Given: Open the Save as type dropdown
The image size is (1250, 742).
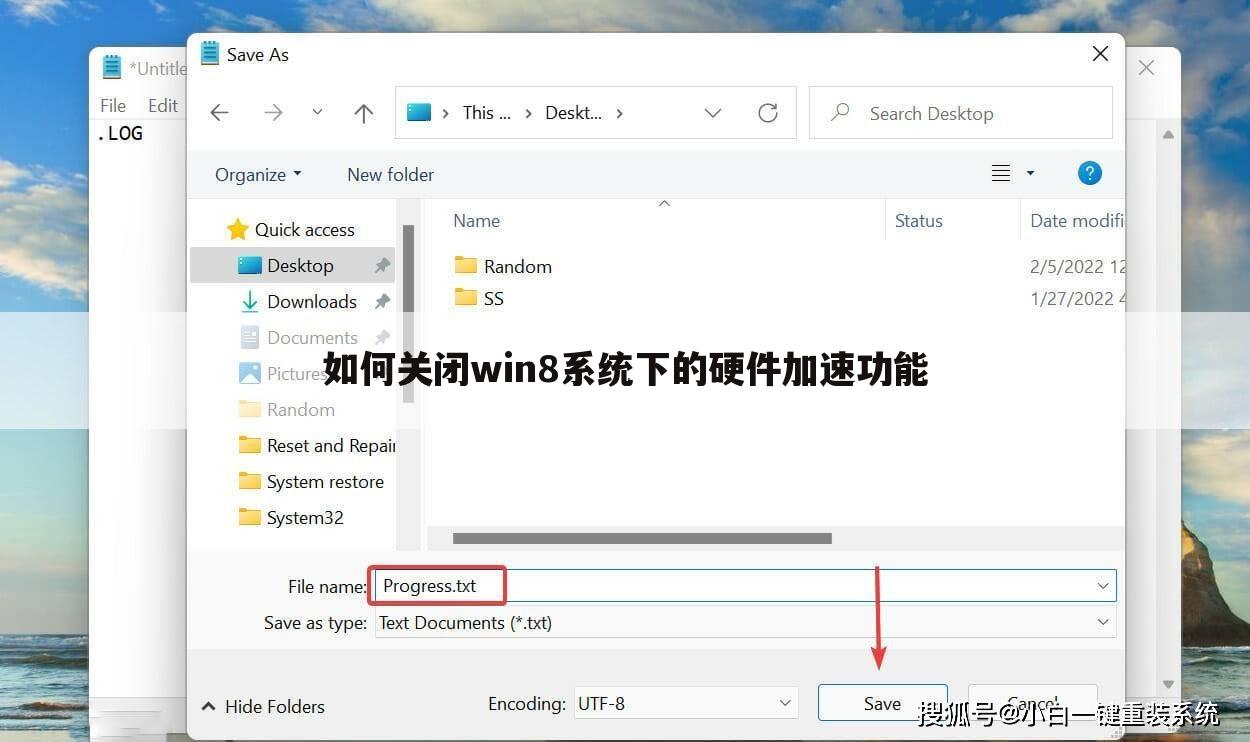Looking at the screenshot, I should 1102,622.
